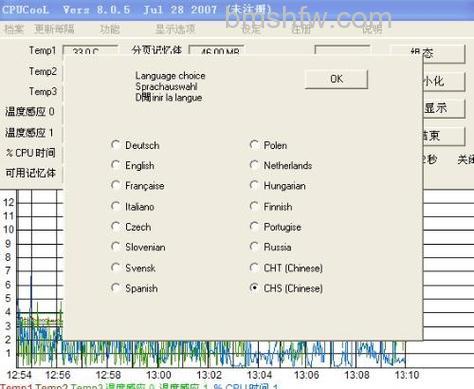
Task: Pick Italiano from the language list
Action: click(133, 207)
